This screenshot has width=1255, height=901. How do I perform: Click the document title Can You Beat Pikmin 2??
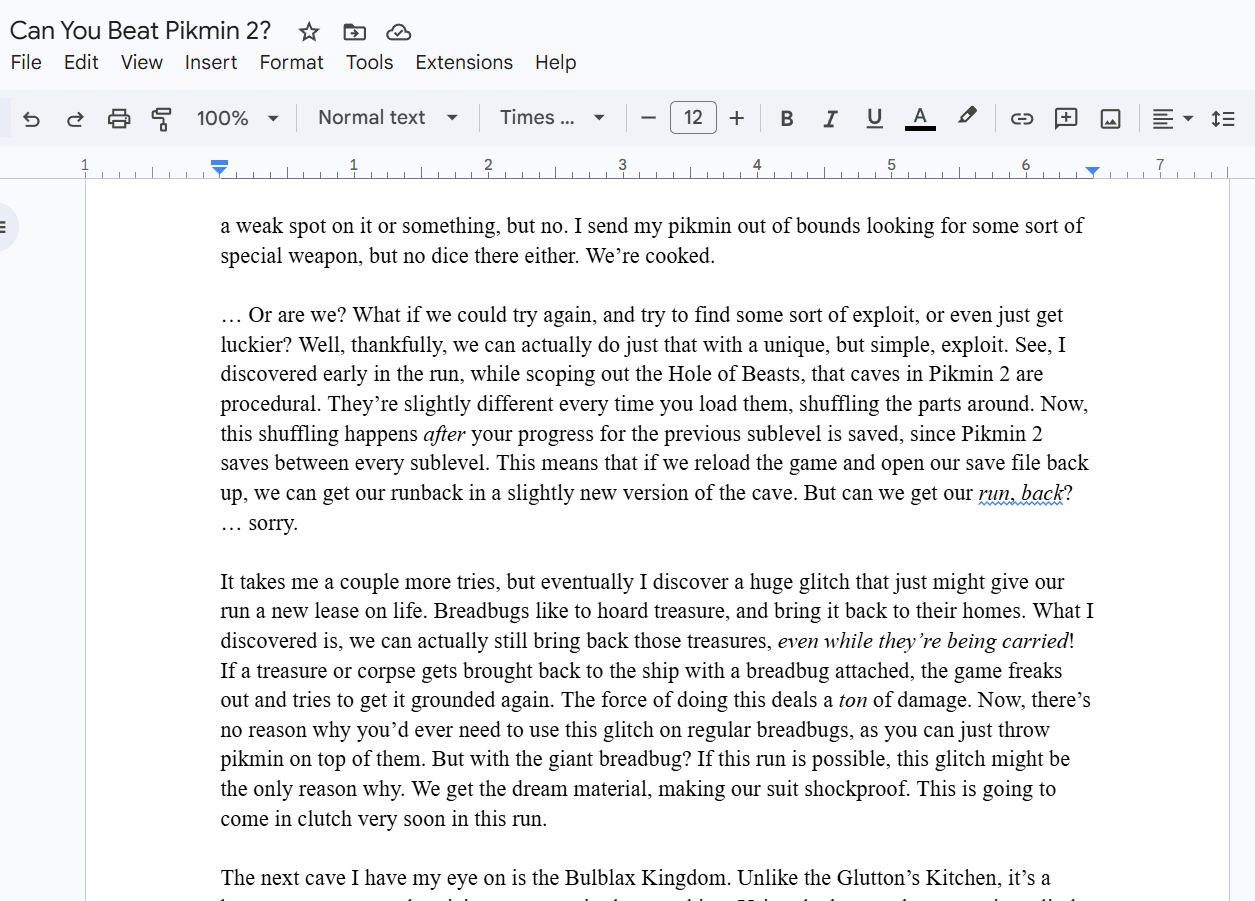click(x=140, y=31)
